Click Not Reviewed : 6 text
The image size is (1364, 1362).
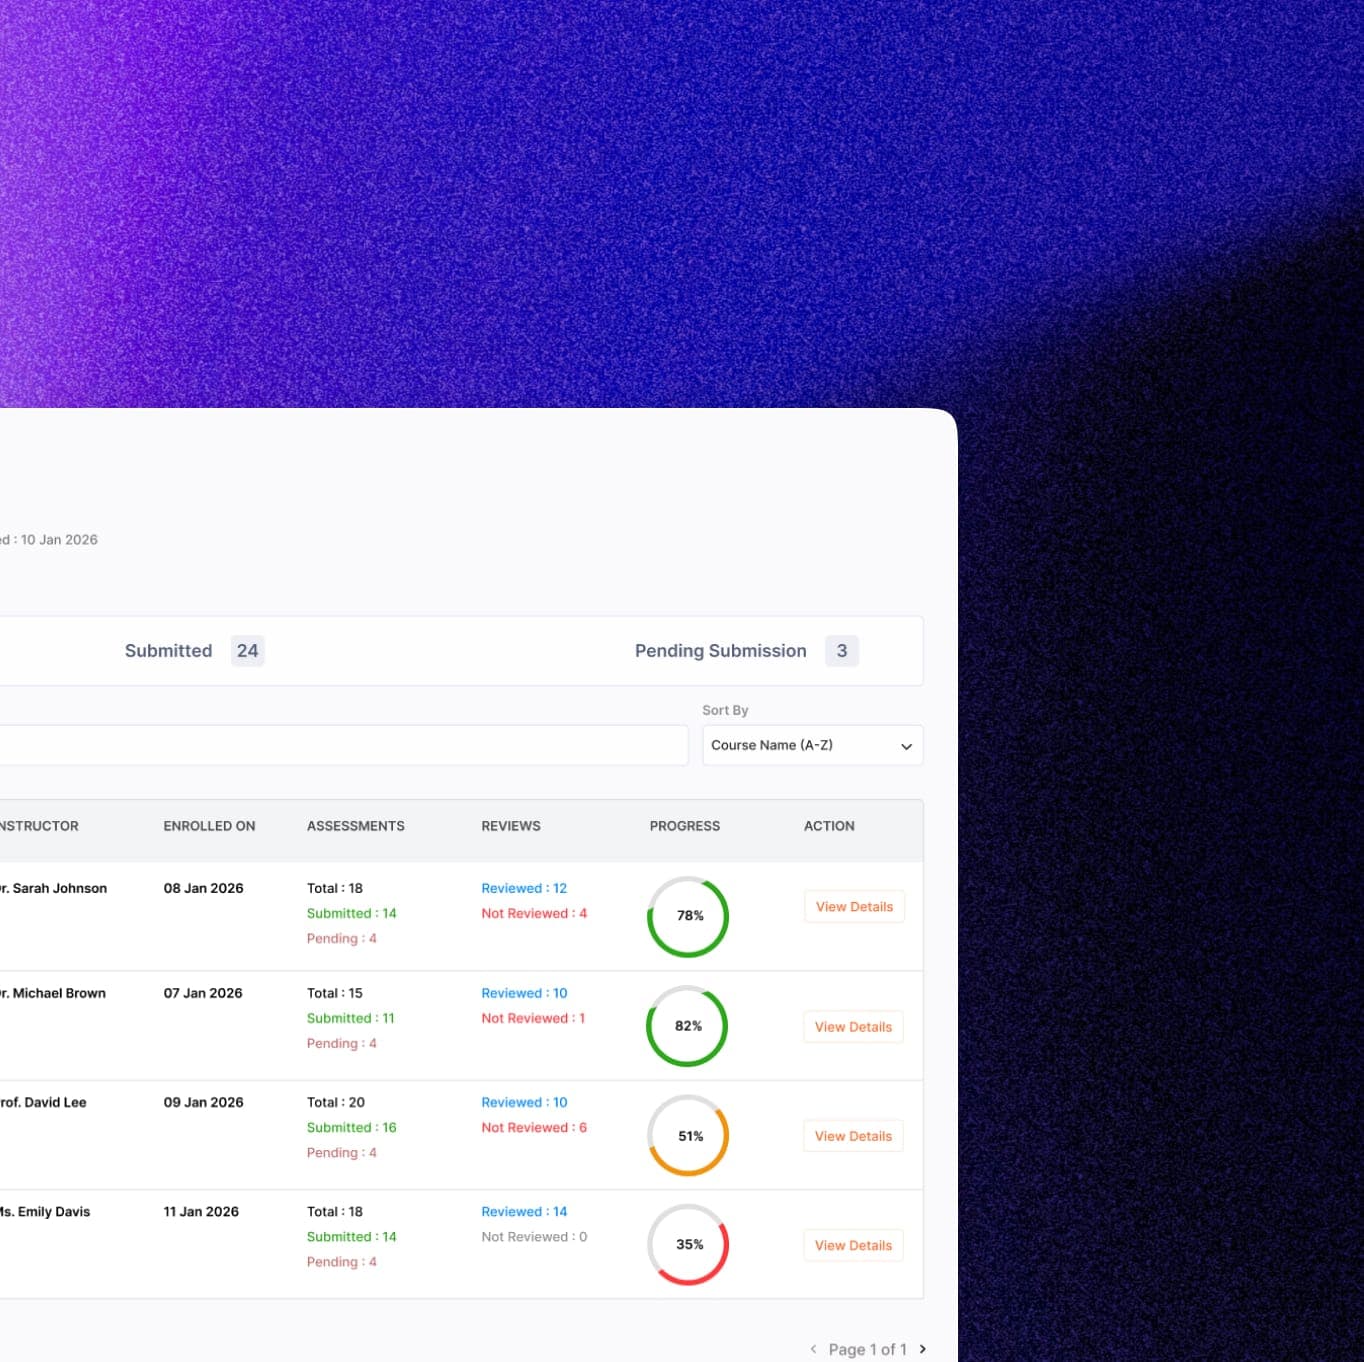[534, 1127]
